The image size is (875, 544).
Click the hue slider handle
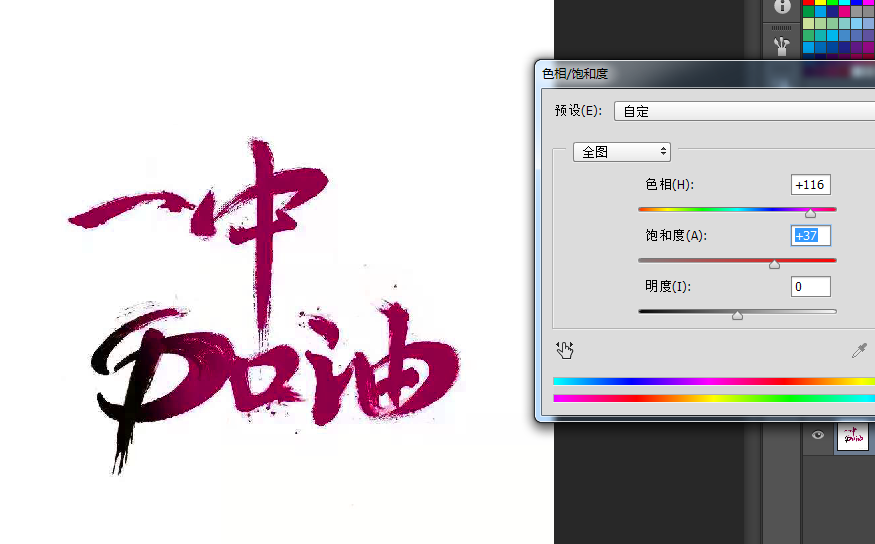click(810, 213)
